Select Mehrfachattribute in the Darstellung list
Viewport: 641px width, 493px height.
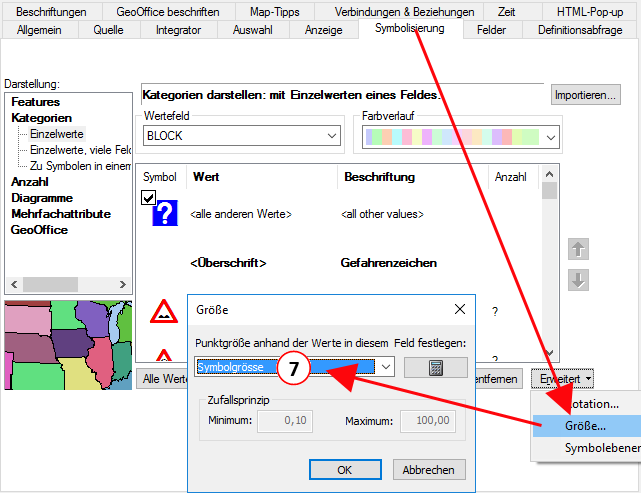point(61,214)
